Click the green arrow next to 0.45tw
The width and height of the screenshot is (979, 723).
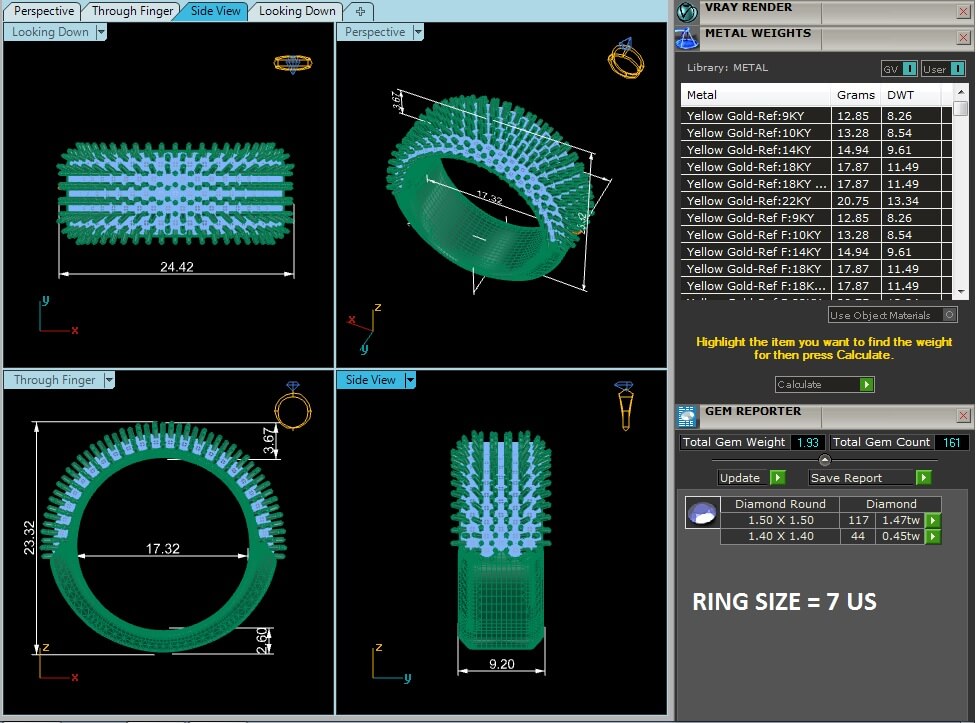coord(932,537)
